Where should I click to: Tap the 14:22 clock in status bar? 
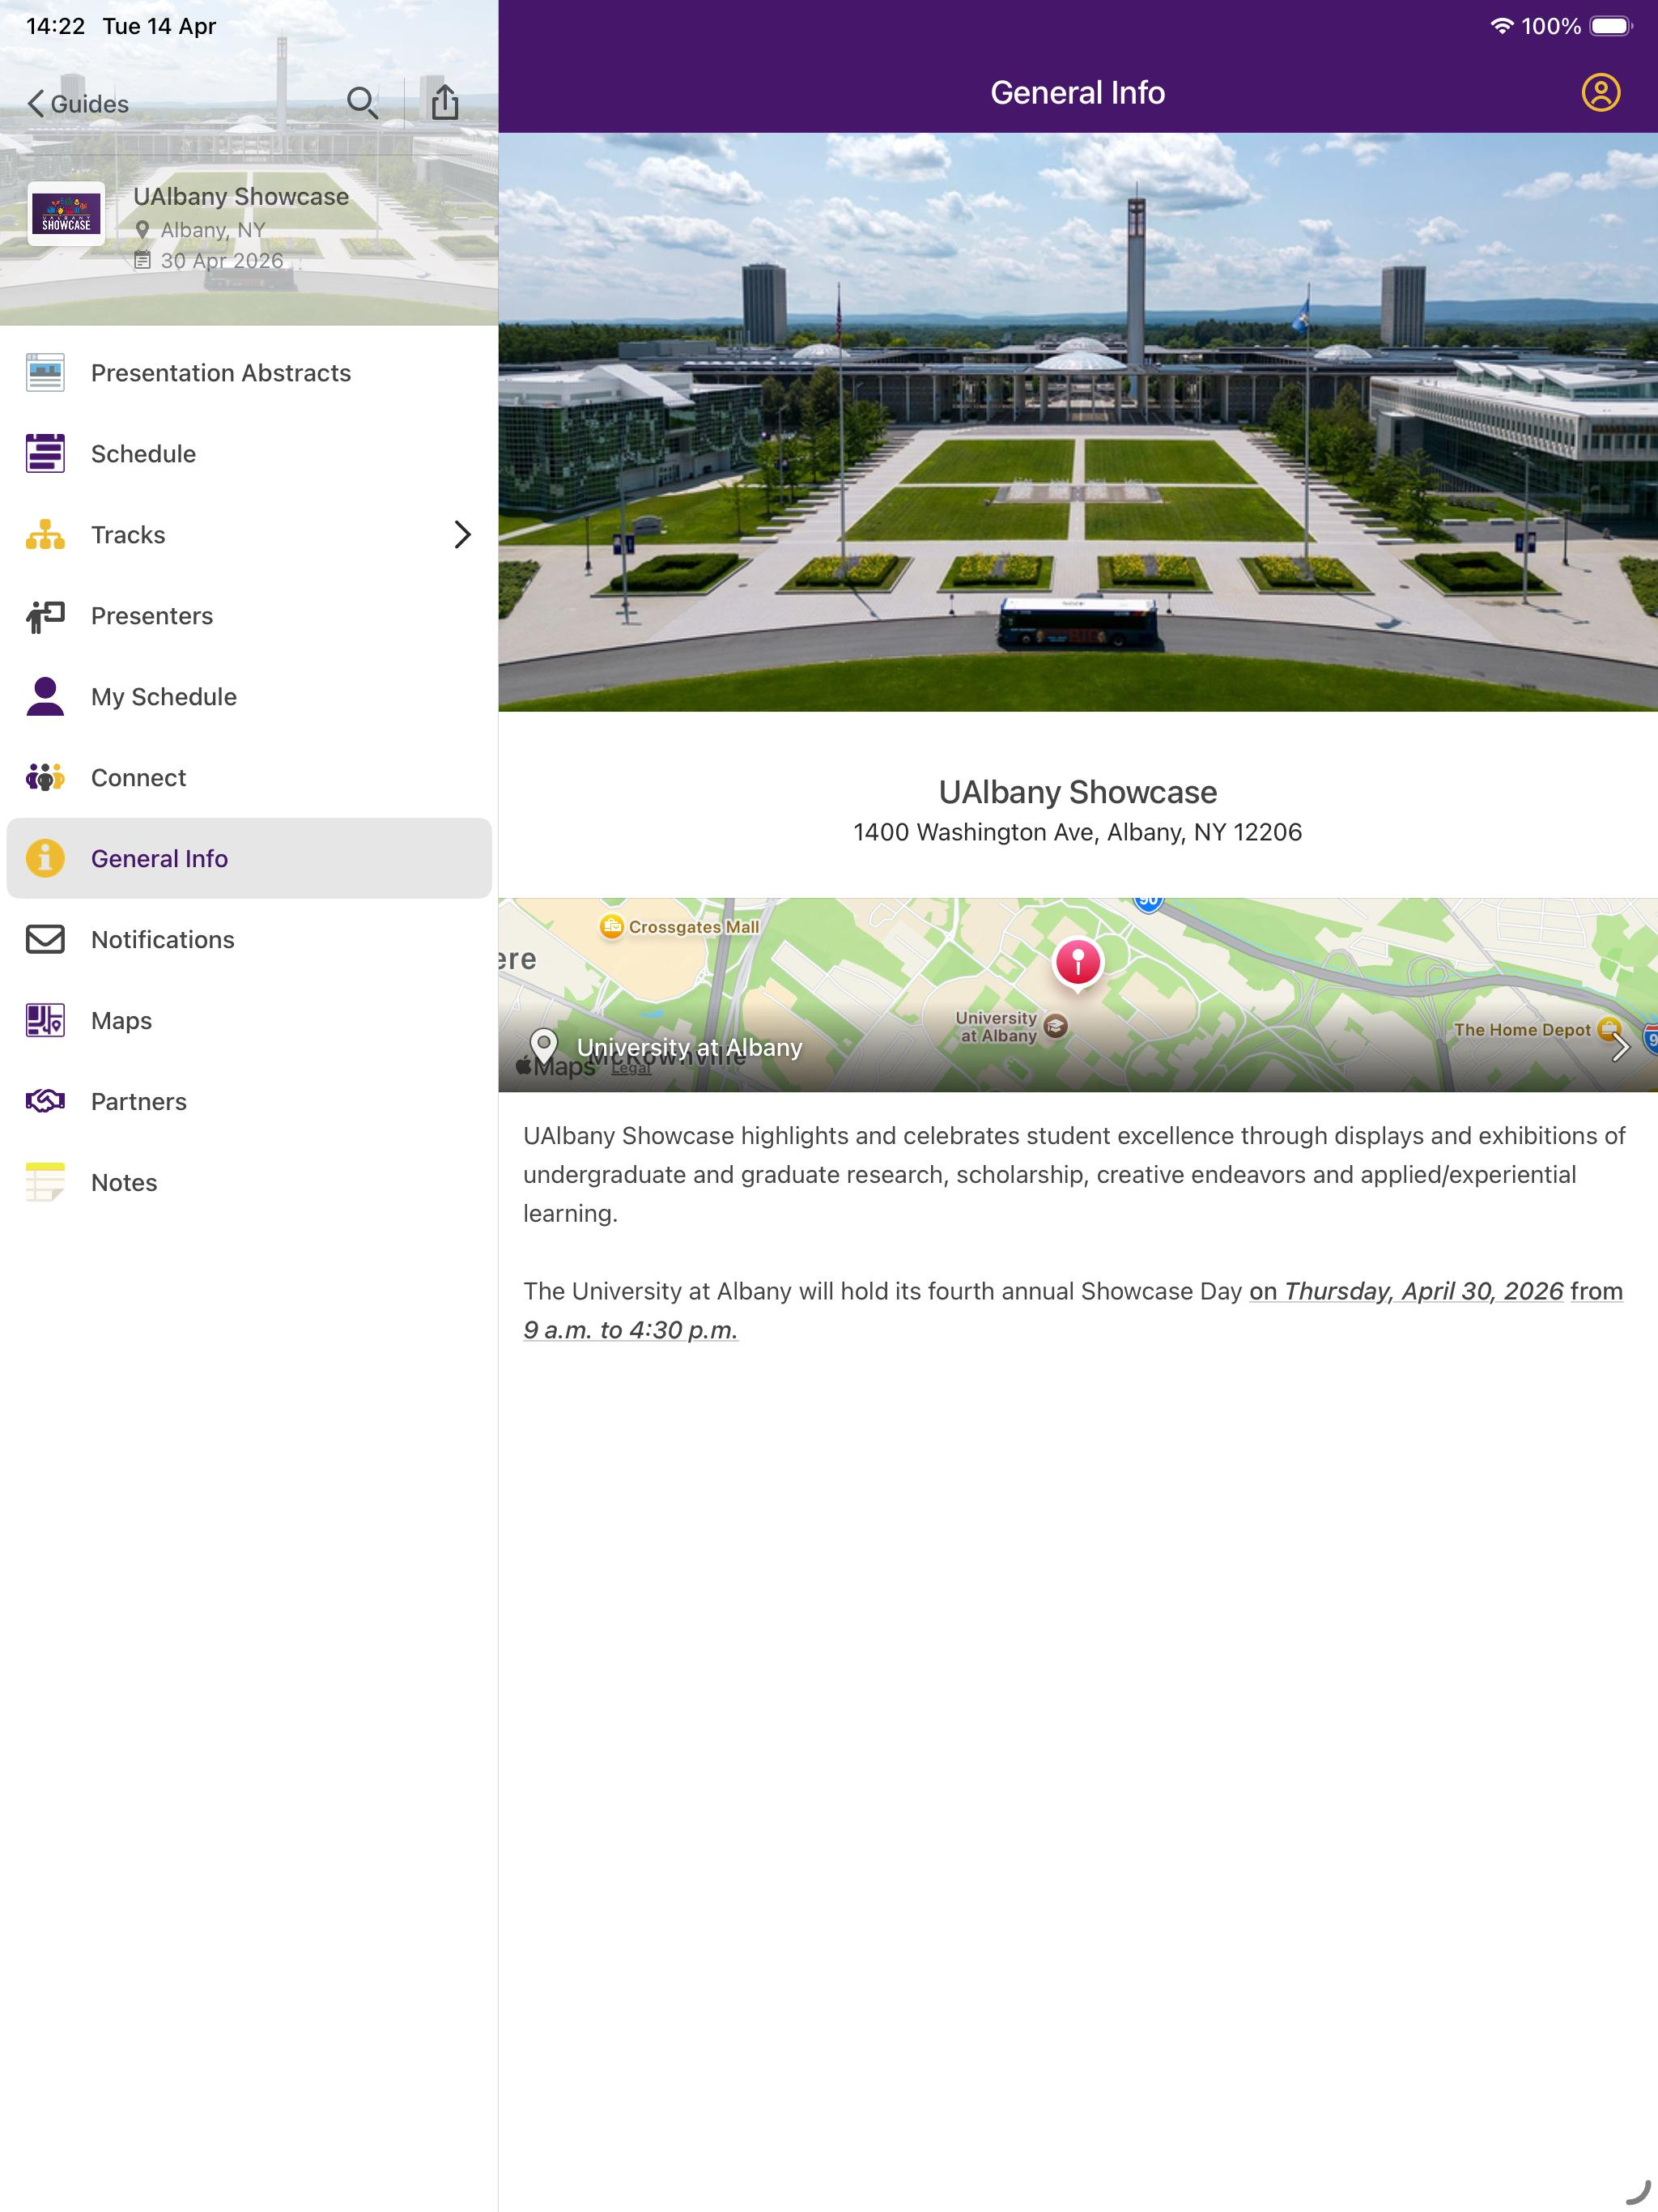coord(56,26)
